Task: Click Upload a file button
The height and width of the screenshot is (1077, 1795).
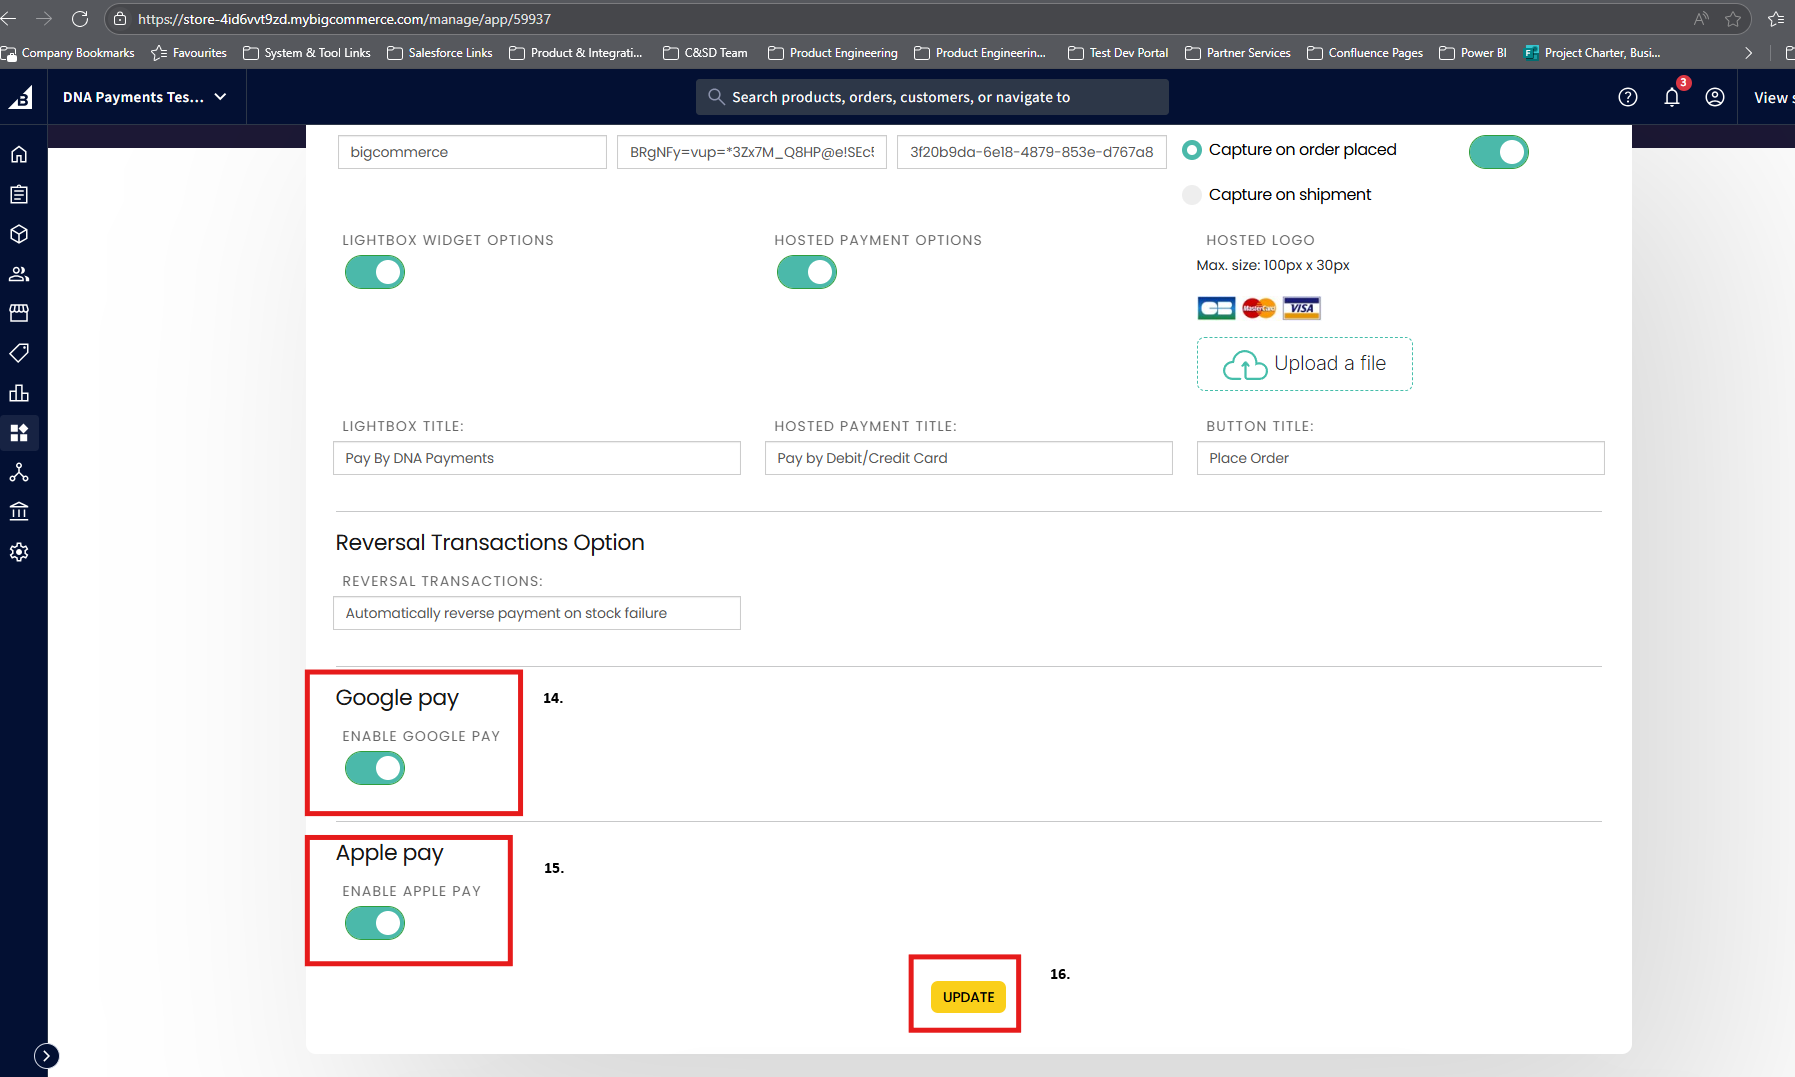Action: (1304, 364)
